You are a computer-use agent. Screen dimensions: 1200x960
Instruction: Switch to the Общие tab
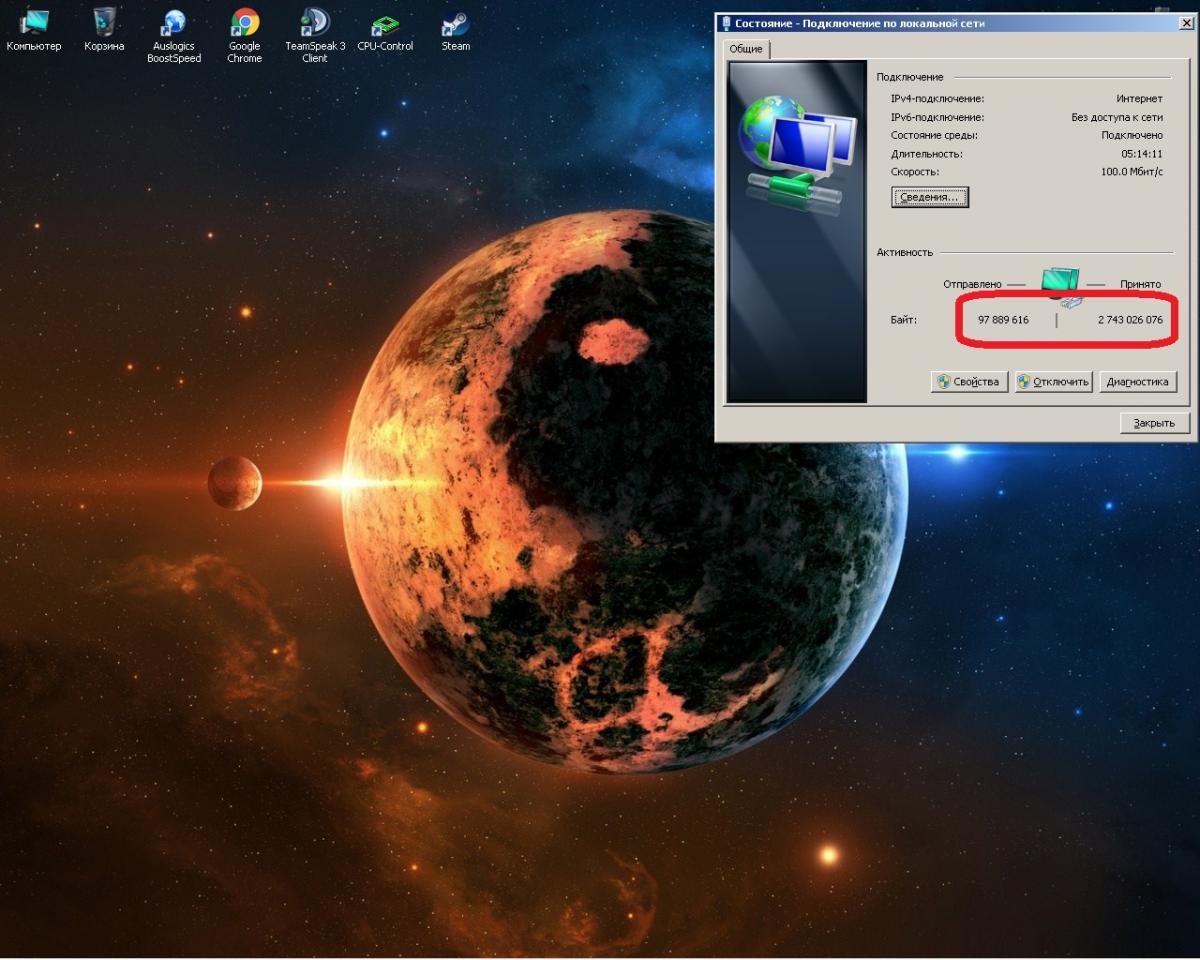745,49
